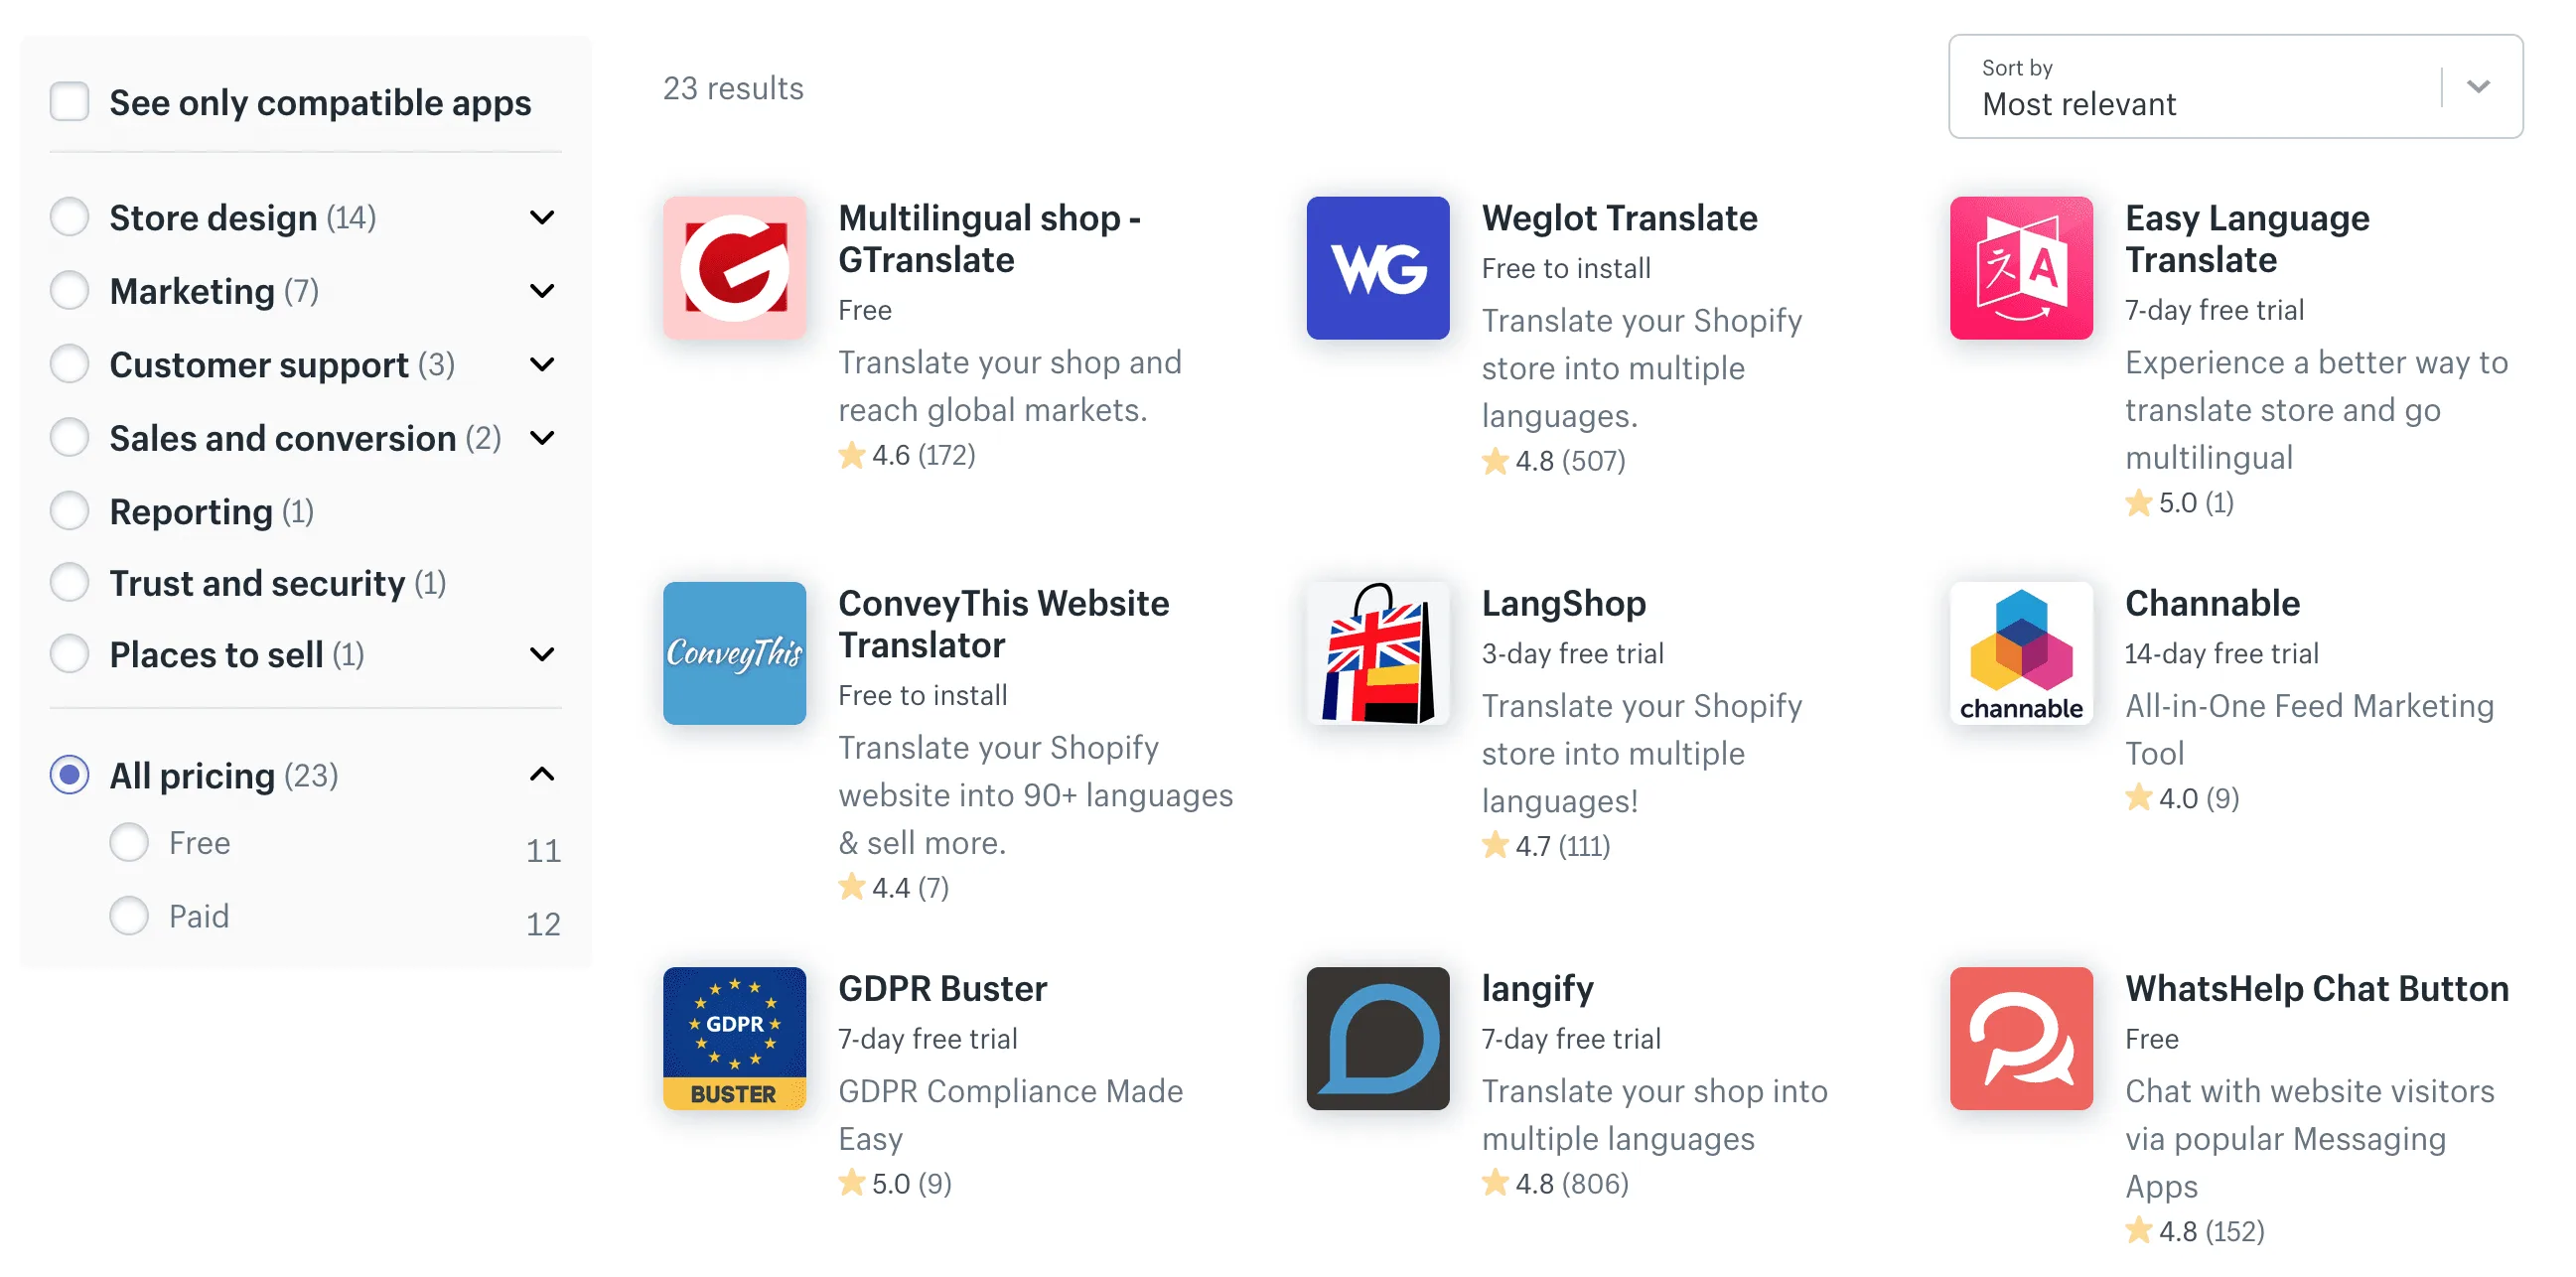Viewport: 2576px width, 1277px height.
Task: Open the Easy Language Translate pink icon
Action: (2020, 268)
